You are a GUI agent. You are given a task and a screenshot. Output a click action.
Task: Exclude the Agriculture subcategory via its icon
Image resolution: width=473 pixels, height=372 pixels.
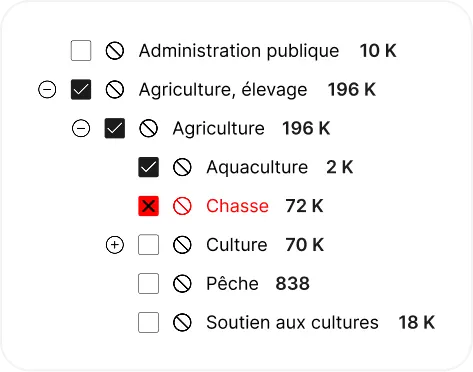[148, 128]
